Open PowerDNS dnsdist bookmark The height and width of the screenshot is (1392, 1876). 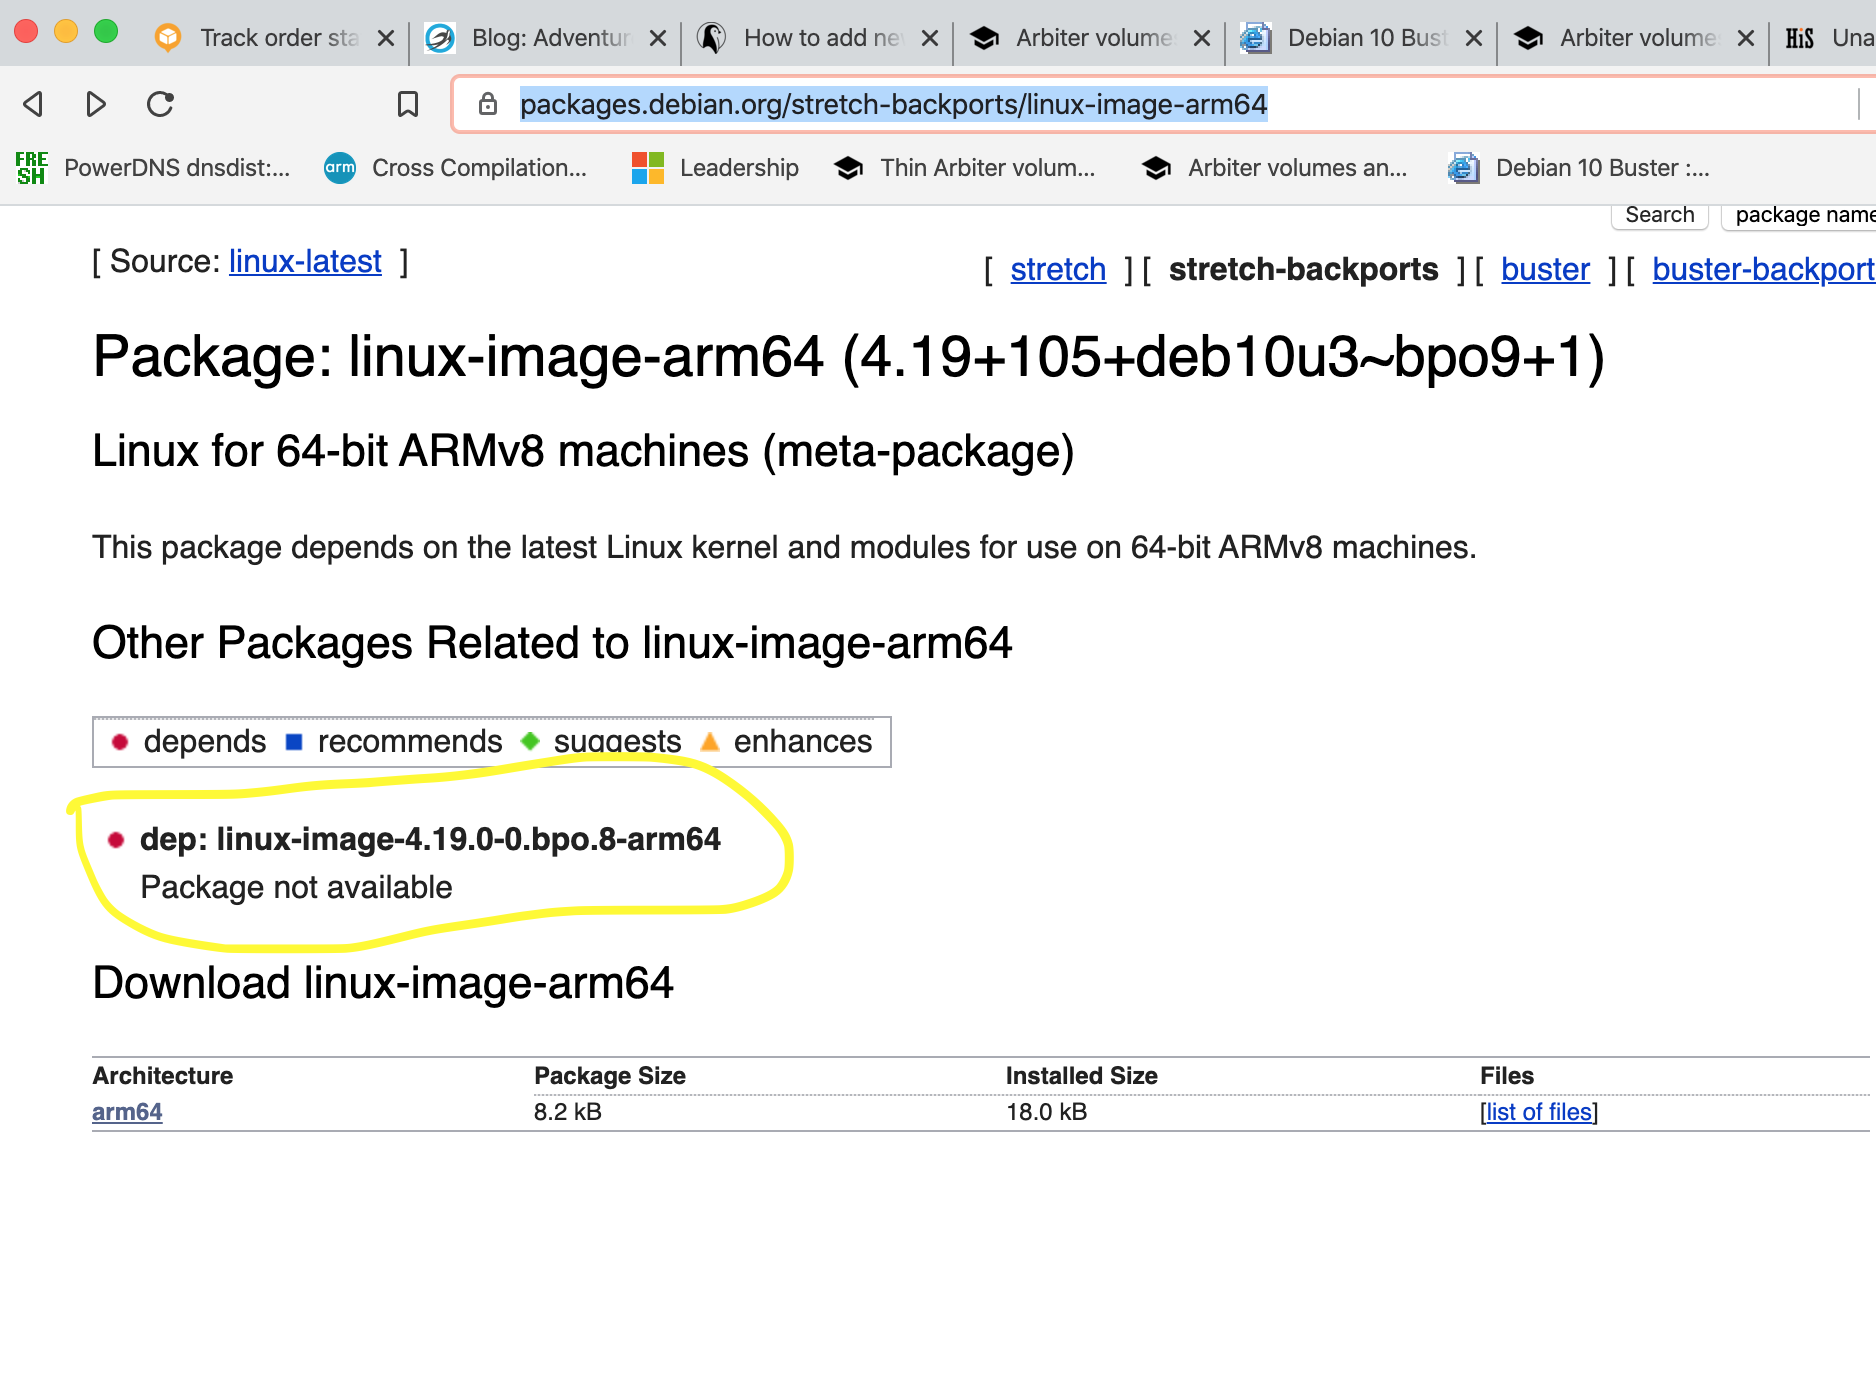pos(153,168)
